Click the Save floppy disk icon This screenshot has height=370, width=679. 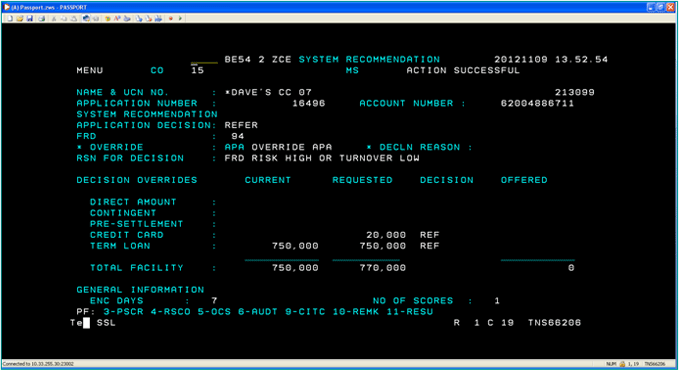click(x=29, y=18)
